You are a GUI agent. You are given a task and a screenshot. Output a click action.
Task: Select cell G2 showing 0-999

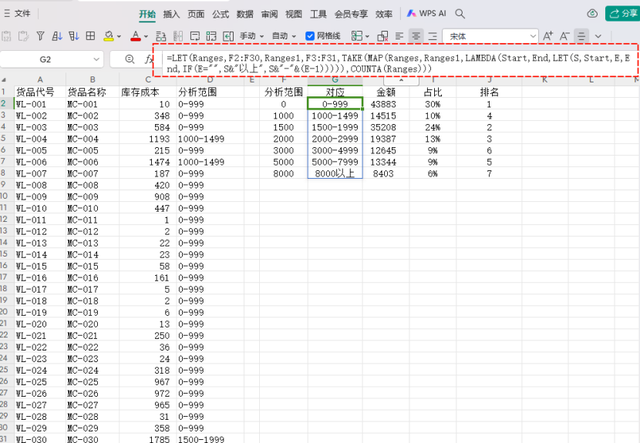(x=335, y=104)
